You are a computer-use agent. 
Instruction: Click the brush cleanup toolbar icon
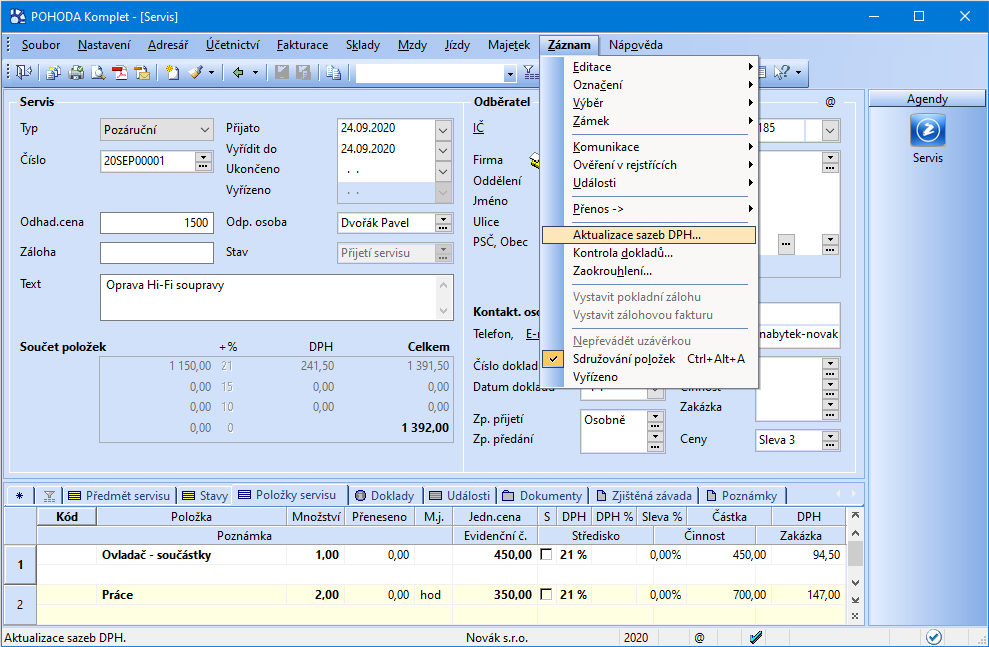196,73
